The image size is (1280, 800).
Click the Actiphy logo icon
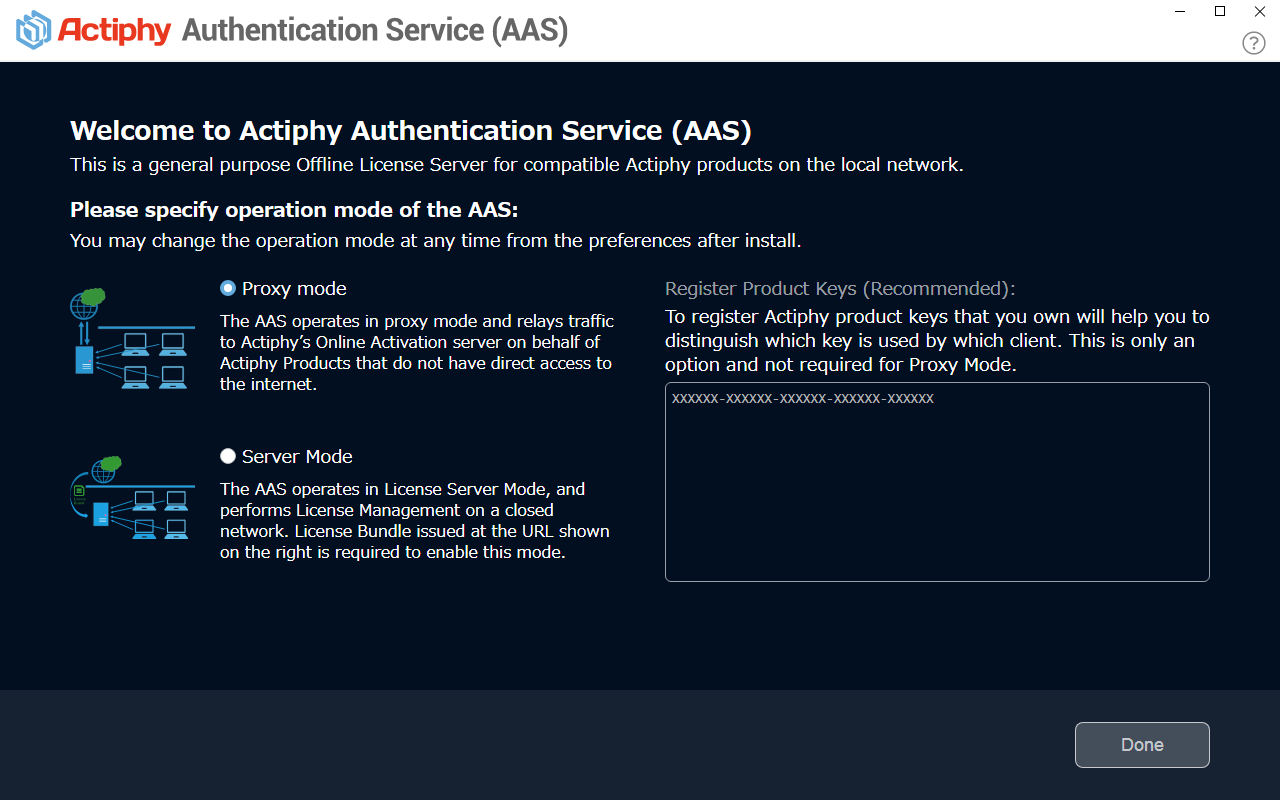34,30
